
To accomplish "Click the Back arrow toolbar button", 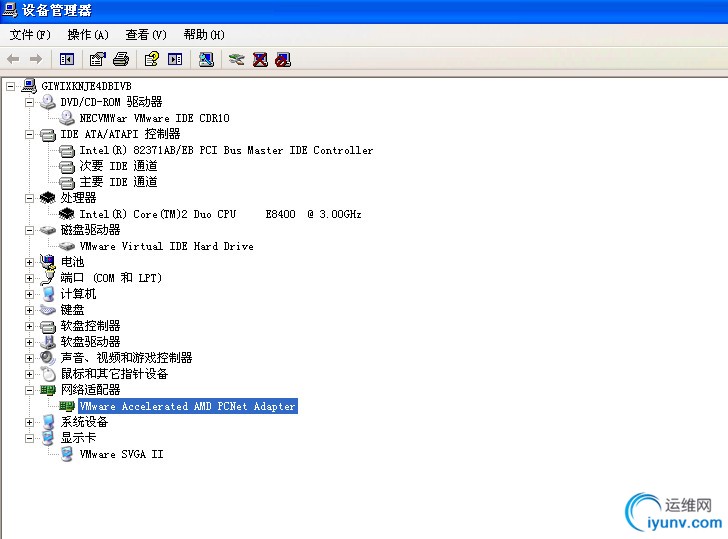I will 13,59.
